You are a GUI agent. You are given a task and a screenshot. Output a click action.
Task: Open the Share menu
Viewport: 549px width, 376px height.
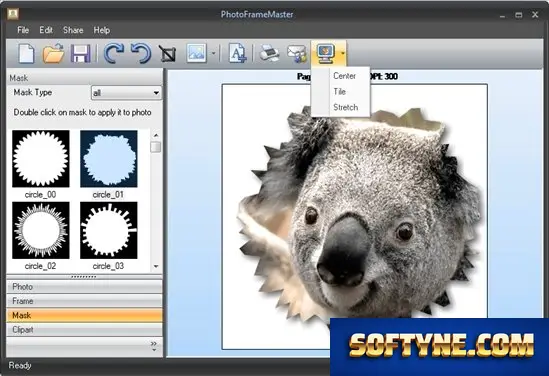73,30
